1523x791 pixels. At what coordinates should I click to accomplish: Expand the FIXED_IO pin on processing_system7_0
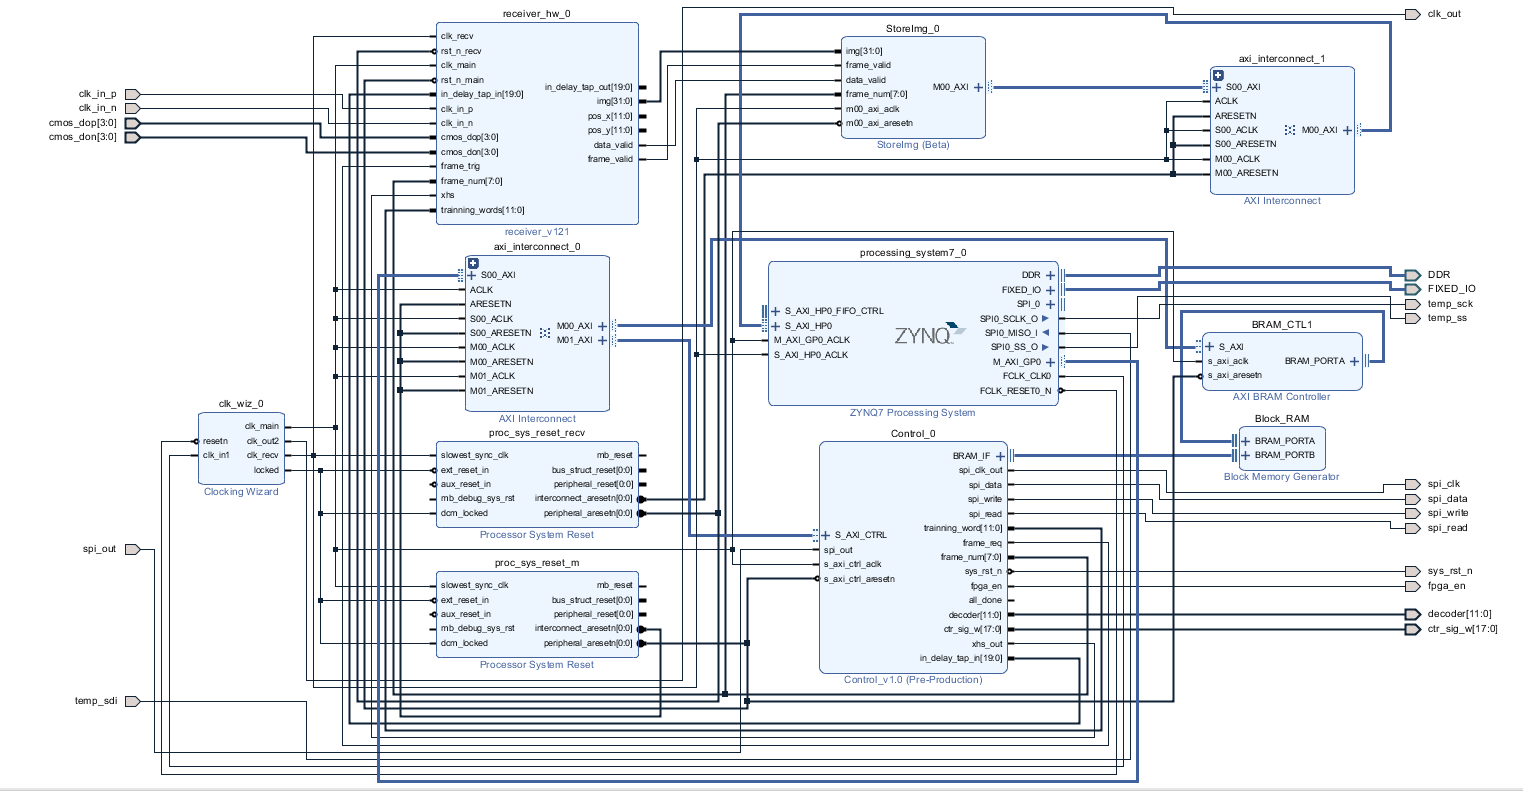(1050, 290)
